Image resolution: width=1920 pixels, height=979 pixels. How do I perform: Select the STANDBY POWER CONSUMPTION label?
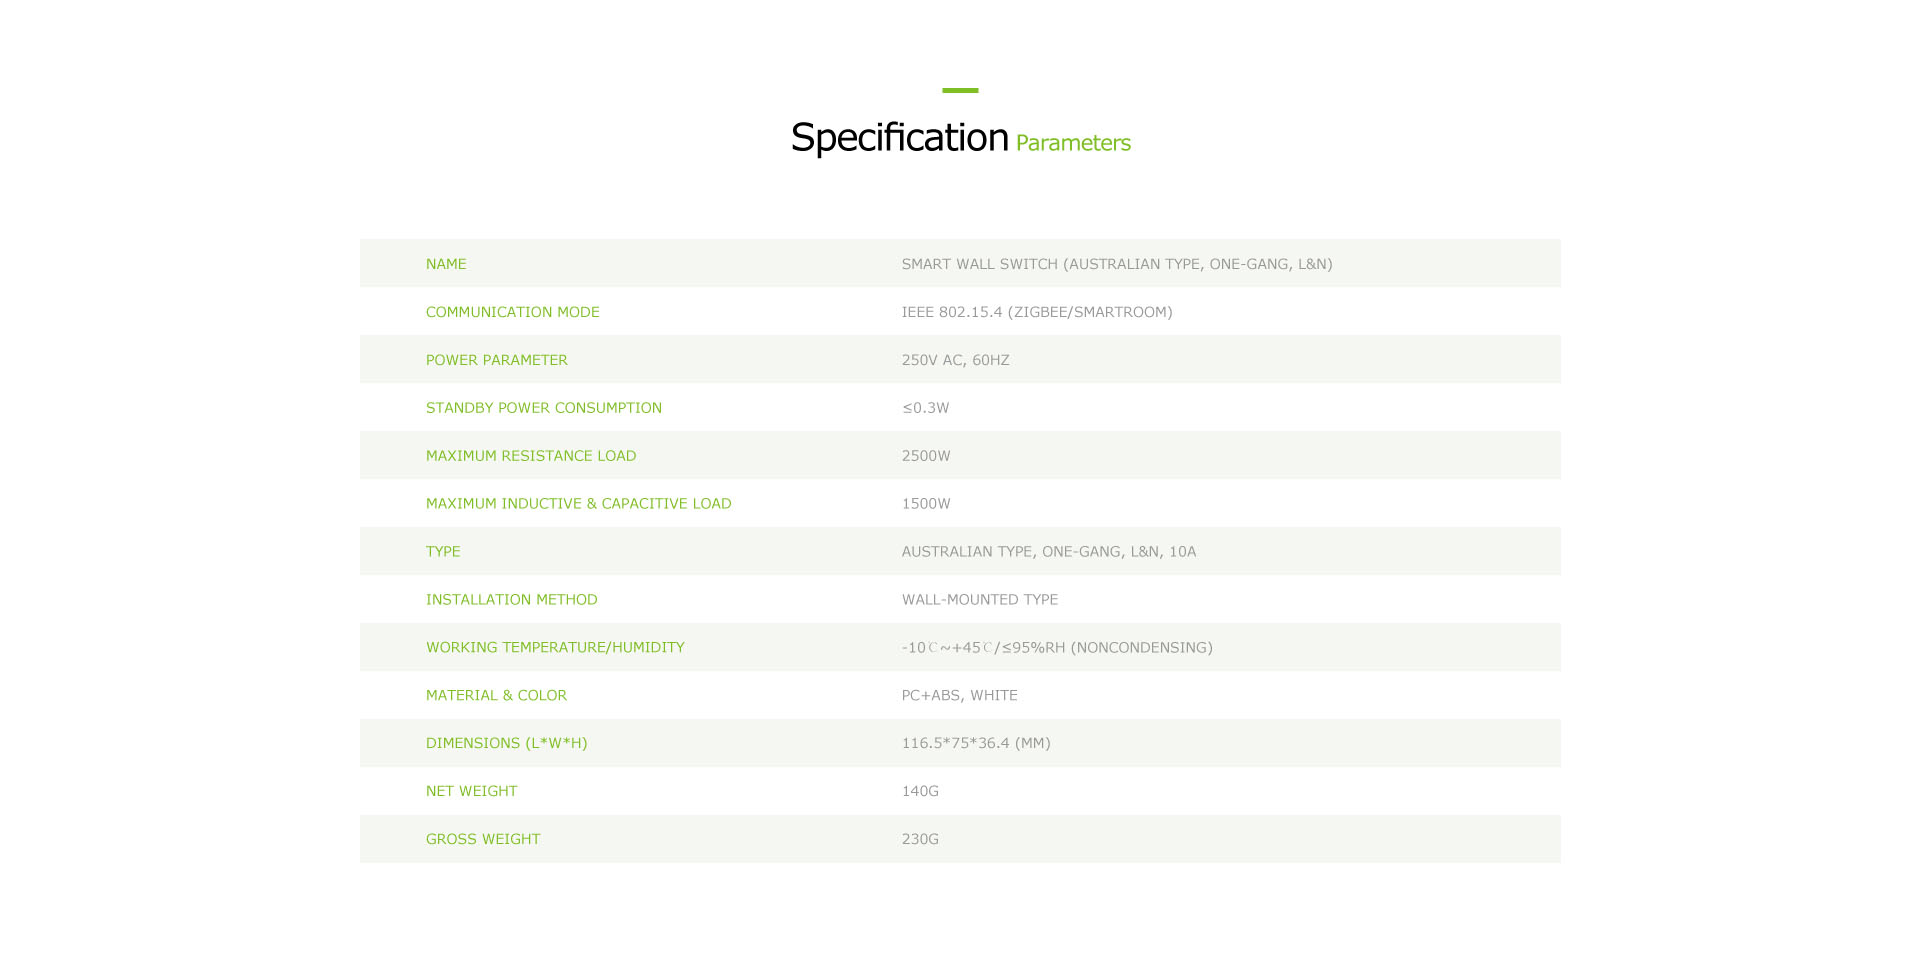pyautogui.click(x=544, y=408)
